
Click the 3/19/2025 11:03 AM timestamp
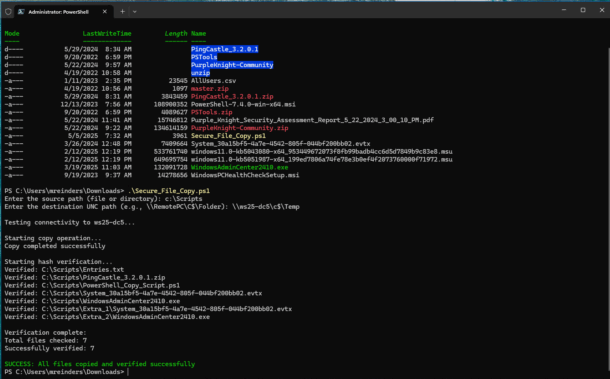98,167
